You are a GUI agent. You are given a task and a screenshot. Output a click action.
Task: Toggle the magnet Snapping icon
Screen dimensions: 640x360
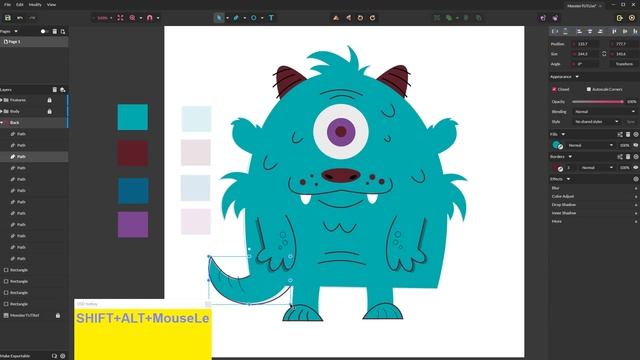point(150,18)
